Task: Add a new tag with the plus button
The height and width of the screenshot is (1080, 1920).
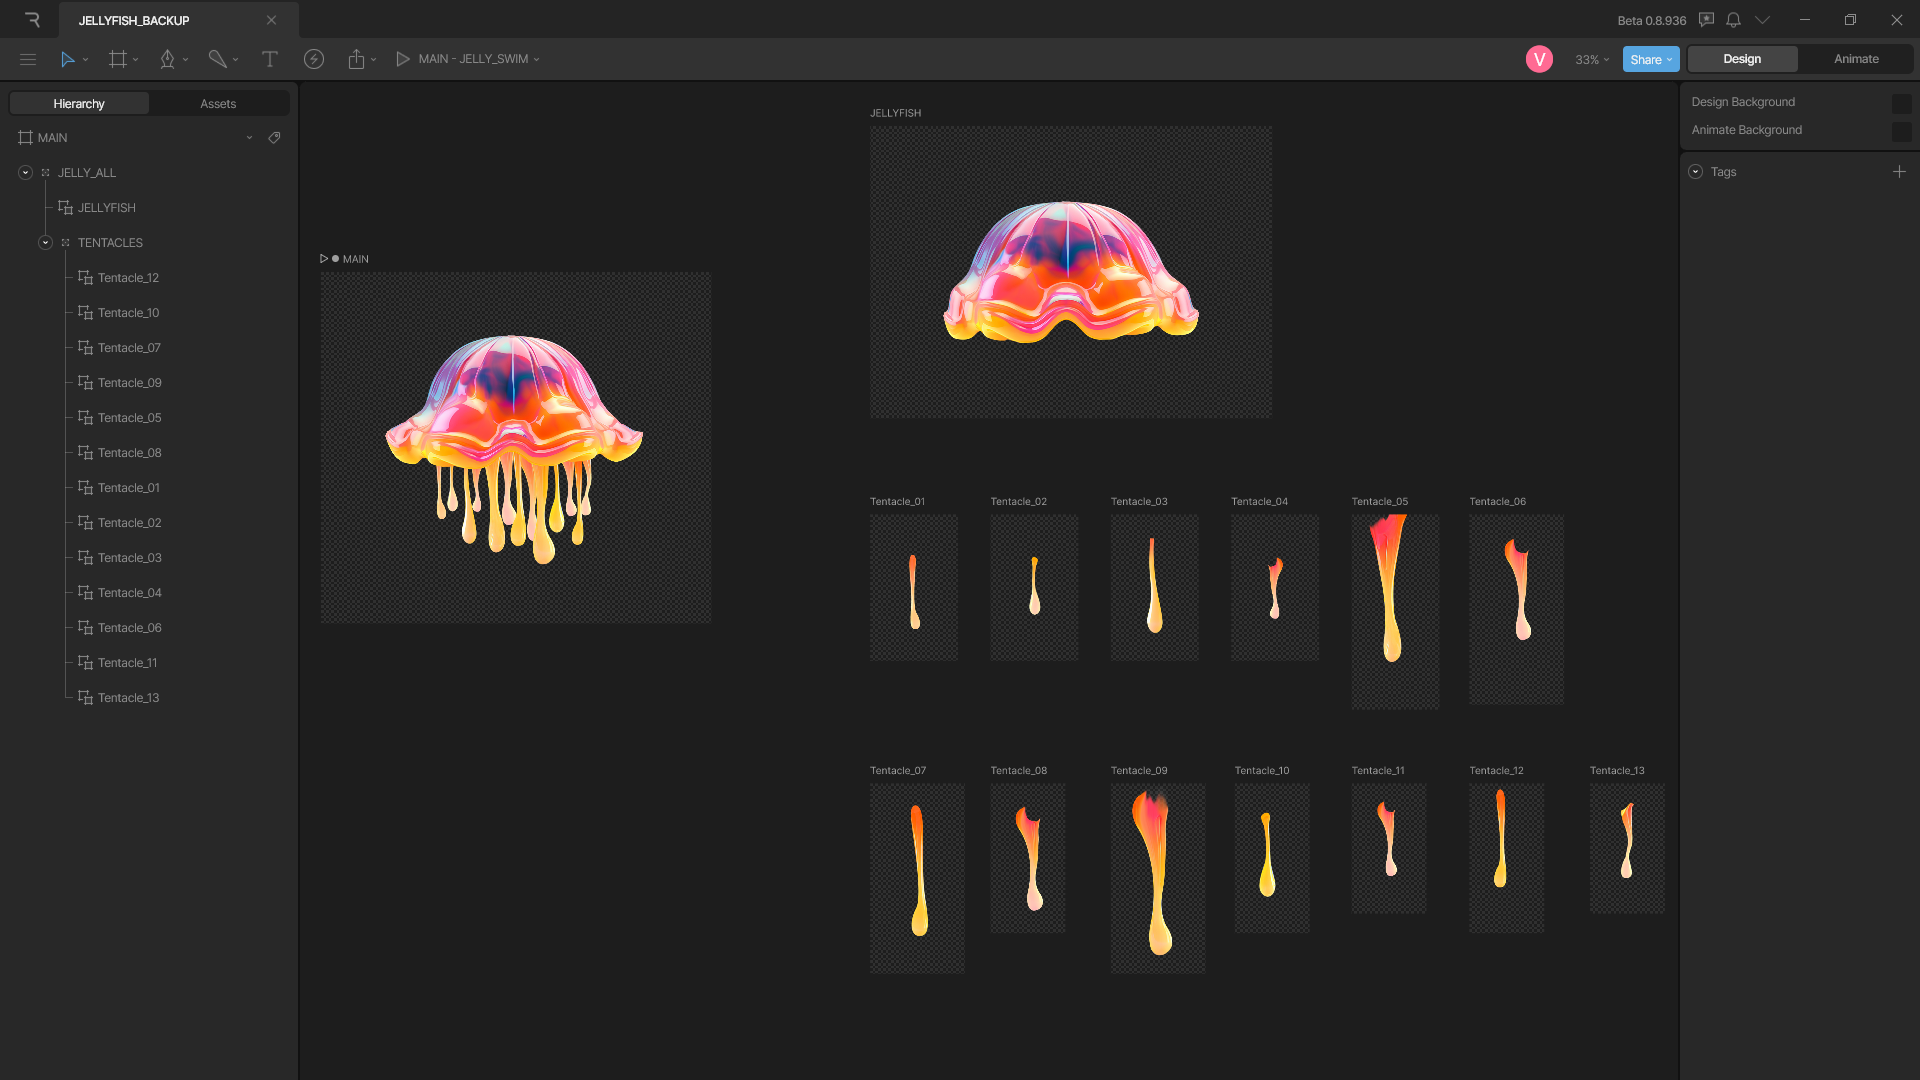Action: [x=1901, y=171]
